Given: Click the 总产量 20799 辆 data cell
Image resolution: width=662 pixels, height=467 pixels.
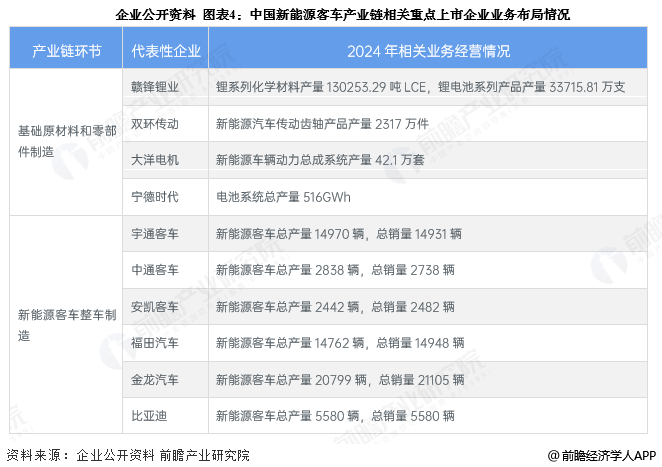Looking at the screenshot, I should click(428, 380).
